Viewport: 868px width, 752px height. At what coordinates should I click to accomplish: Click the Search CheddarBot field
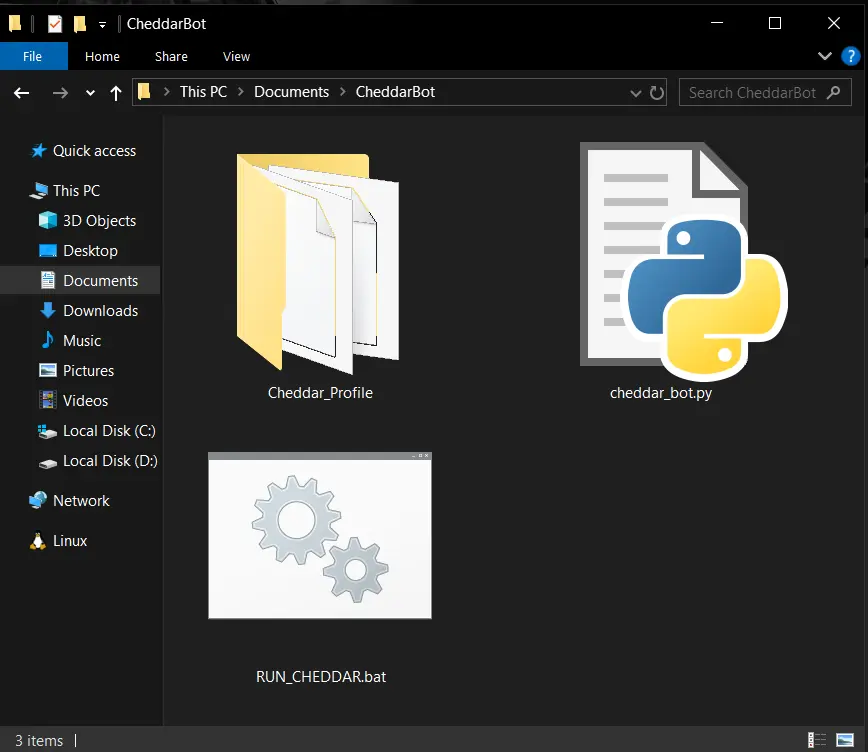(x=765, y=92)
